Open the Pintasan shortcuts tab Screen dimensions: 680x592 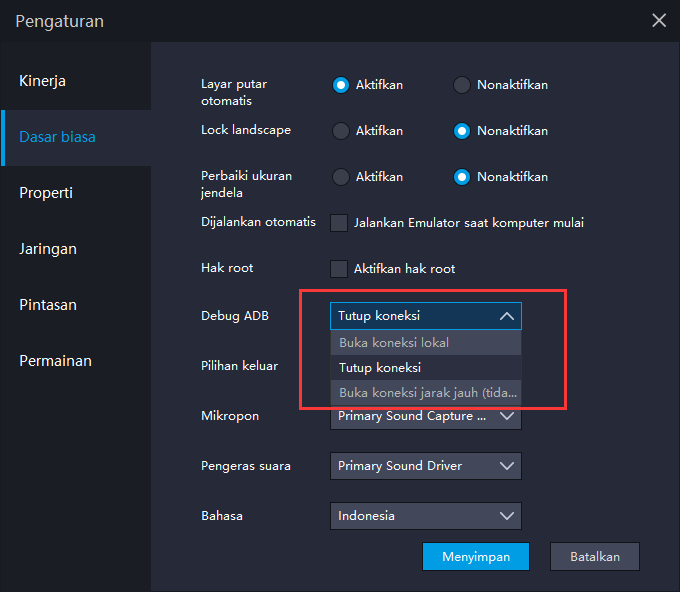75,305
